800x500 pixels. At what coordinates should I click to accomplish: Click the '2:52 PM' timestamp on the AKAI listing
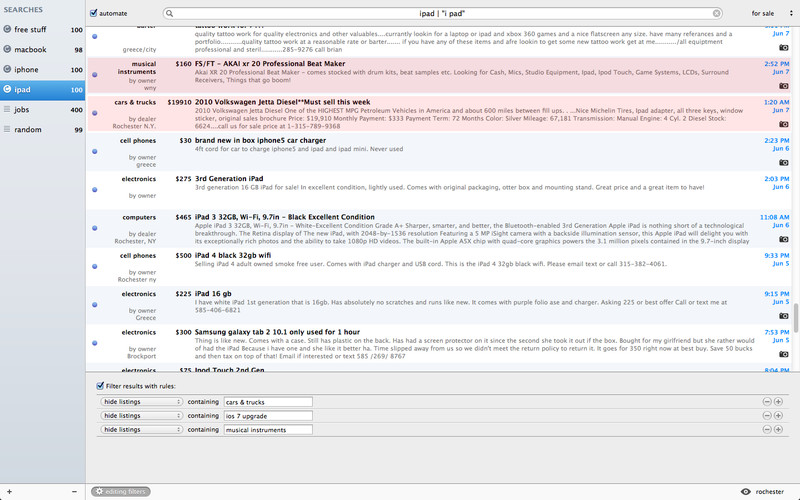(777, 64)
